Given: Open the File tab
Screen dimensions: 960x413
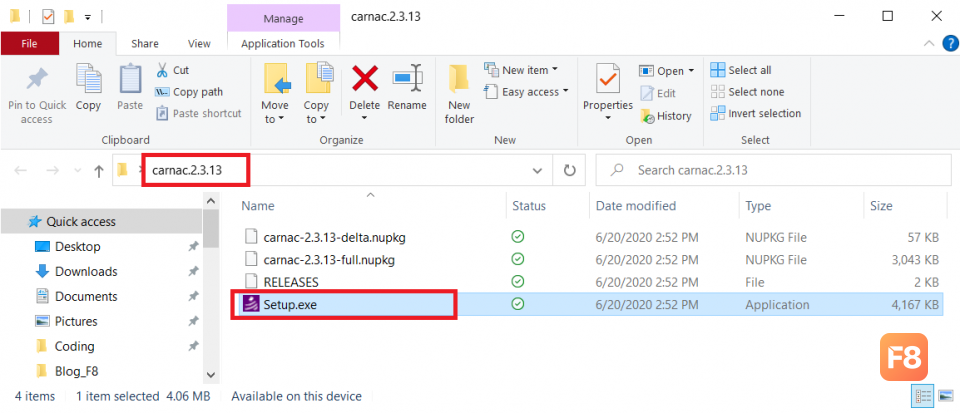Looking at the screenshot, I should 29,43.
